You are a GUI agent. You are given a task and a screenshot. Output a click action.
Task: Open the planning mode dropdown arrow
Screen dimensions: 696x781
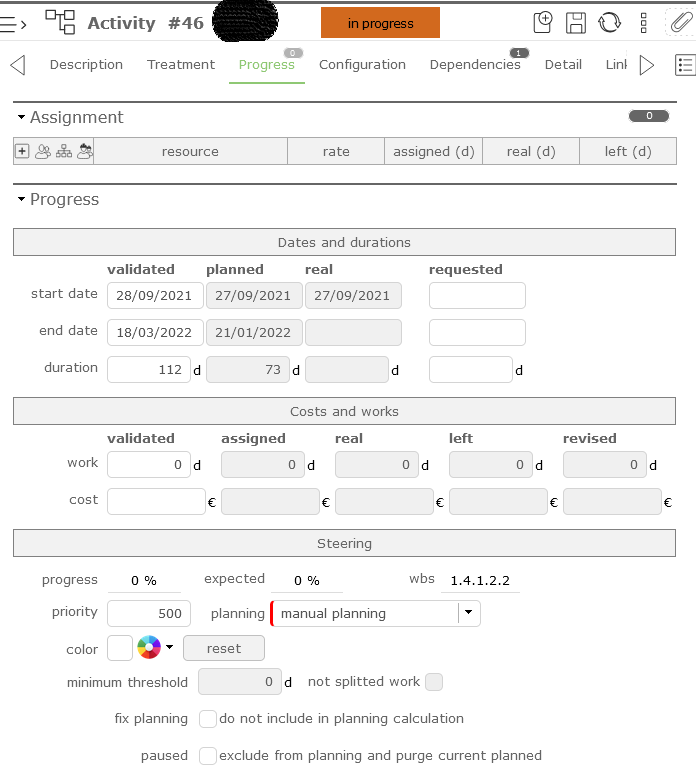pyautogui.click(x=469, y=613)
